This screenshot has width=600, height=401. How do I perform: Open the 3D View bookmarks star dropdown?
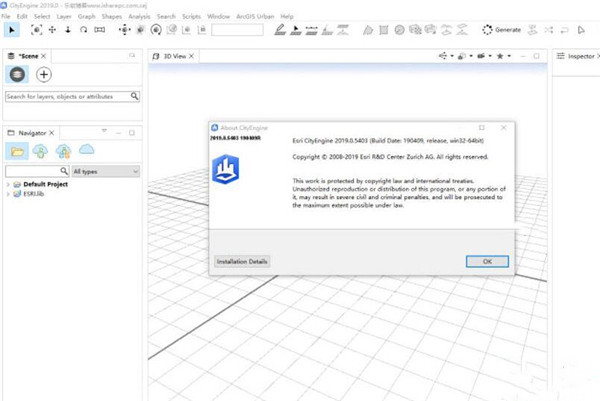coord(504,56)
